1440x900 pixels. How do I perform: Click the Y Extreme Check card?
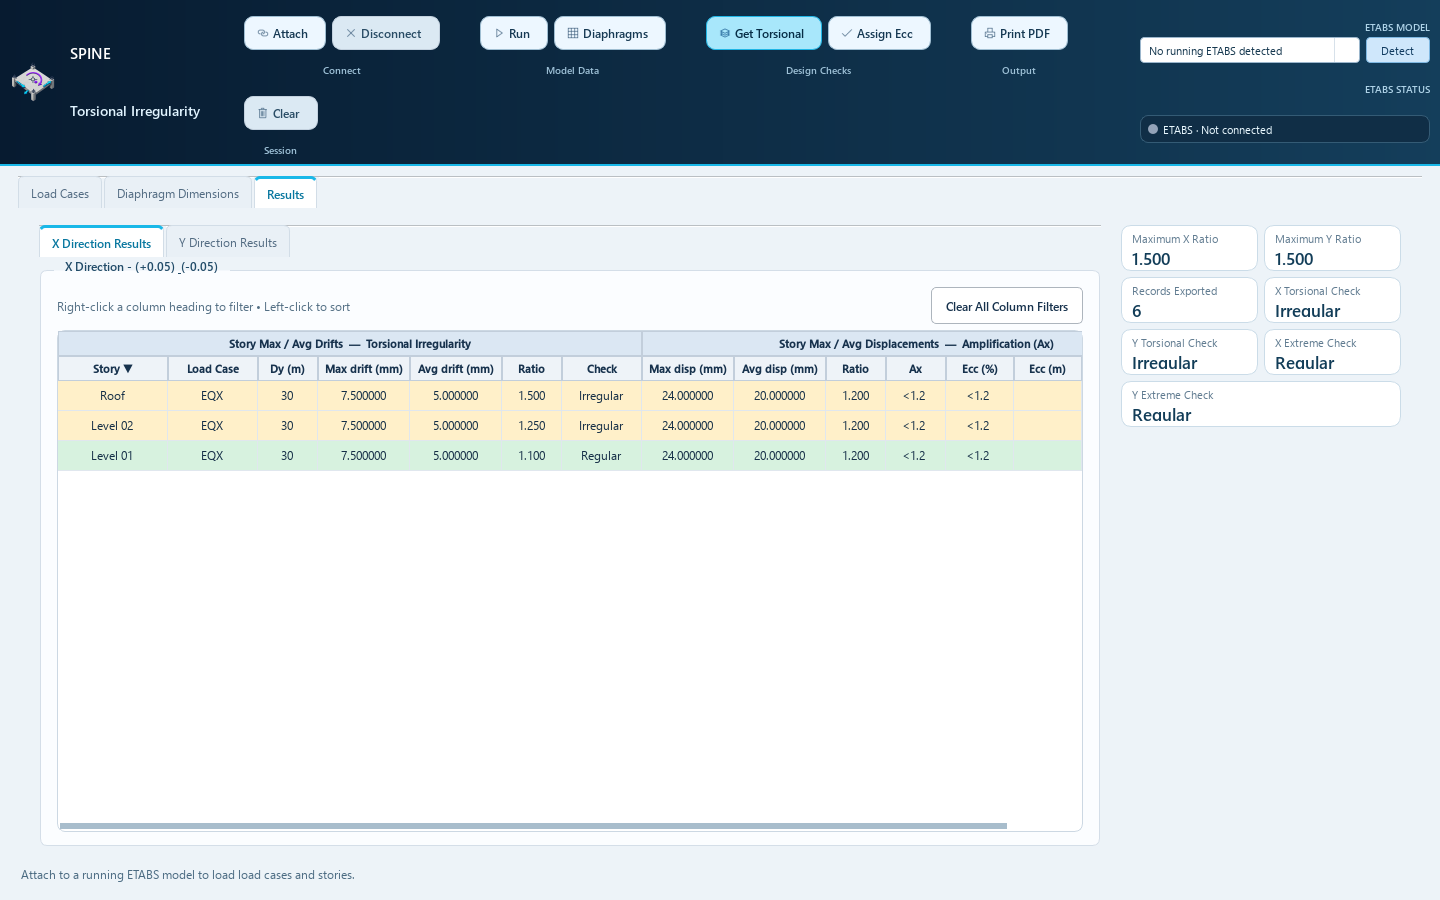point(1261,404)
